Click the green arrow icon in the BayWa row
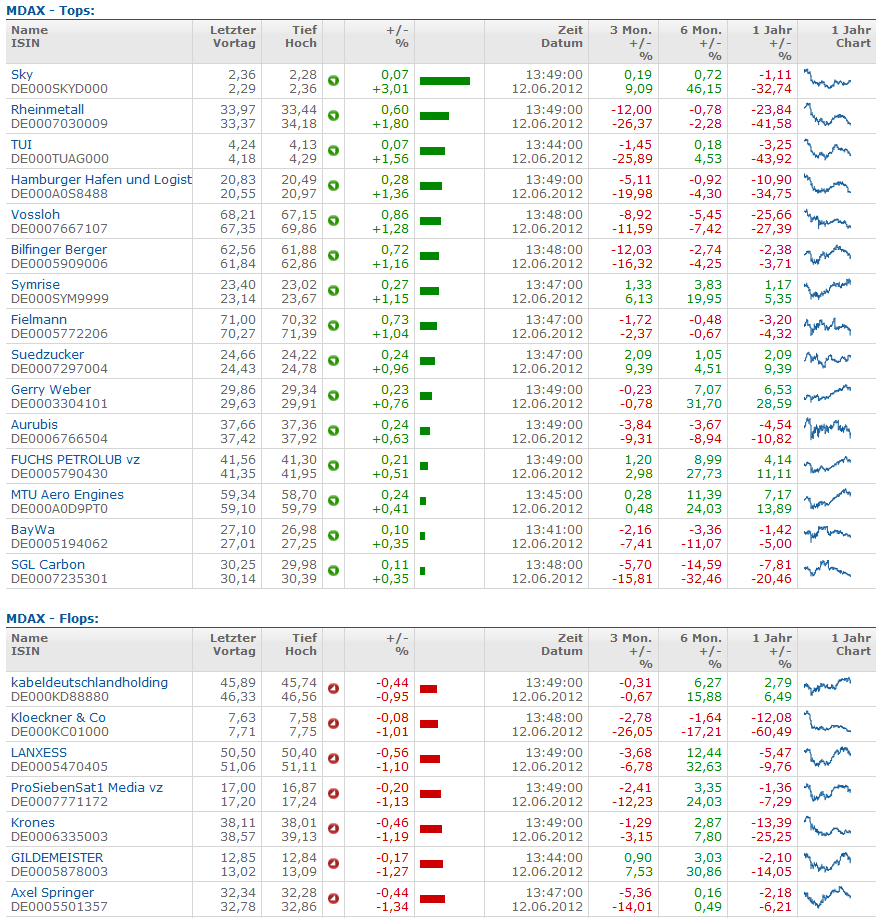 coord(333,536)
